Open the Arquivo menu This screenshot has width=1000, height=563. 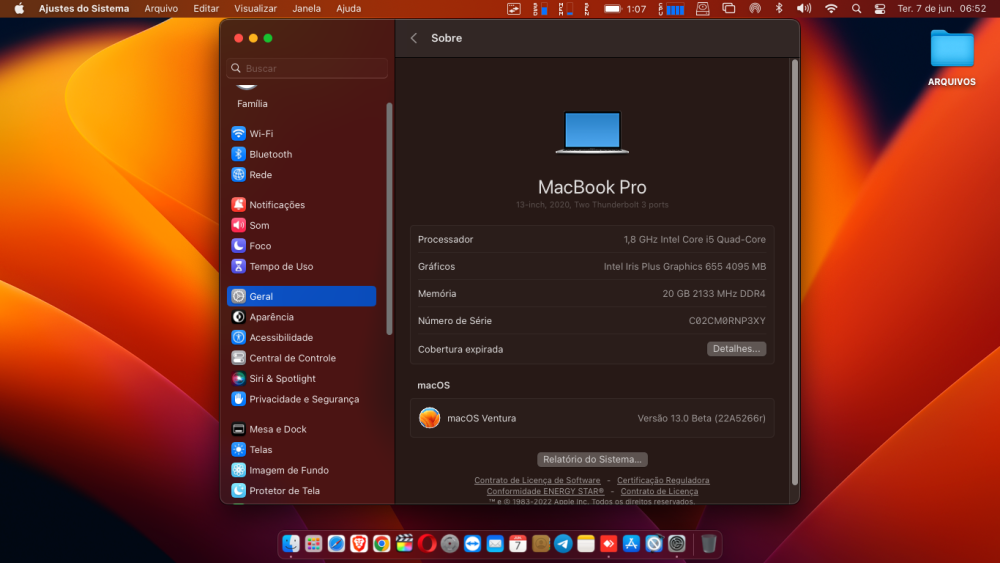point(161,8)
